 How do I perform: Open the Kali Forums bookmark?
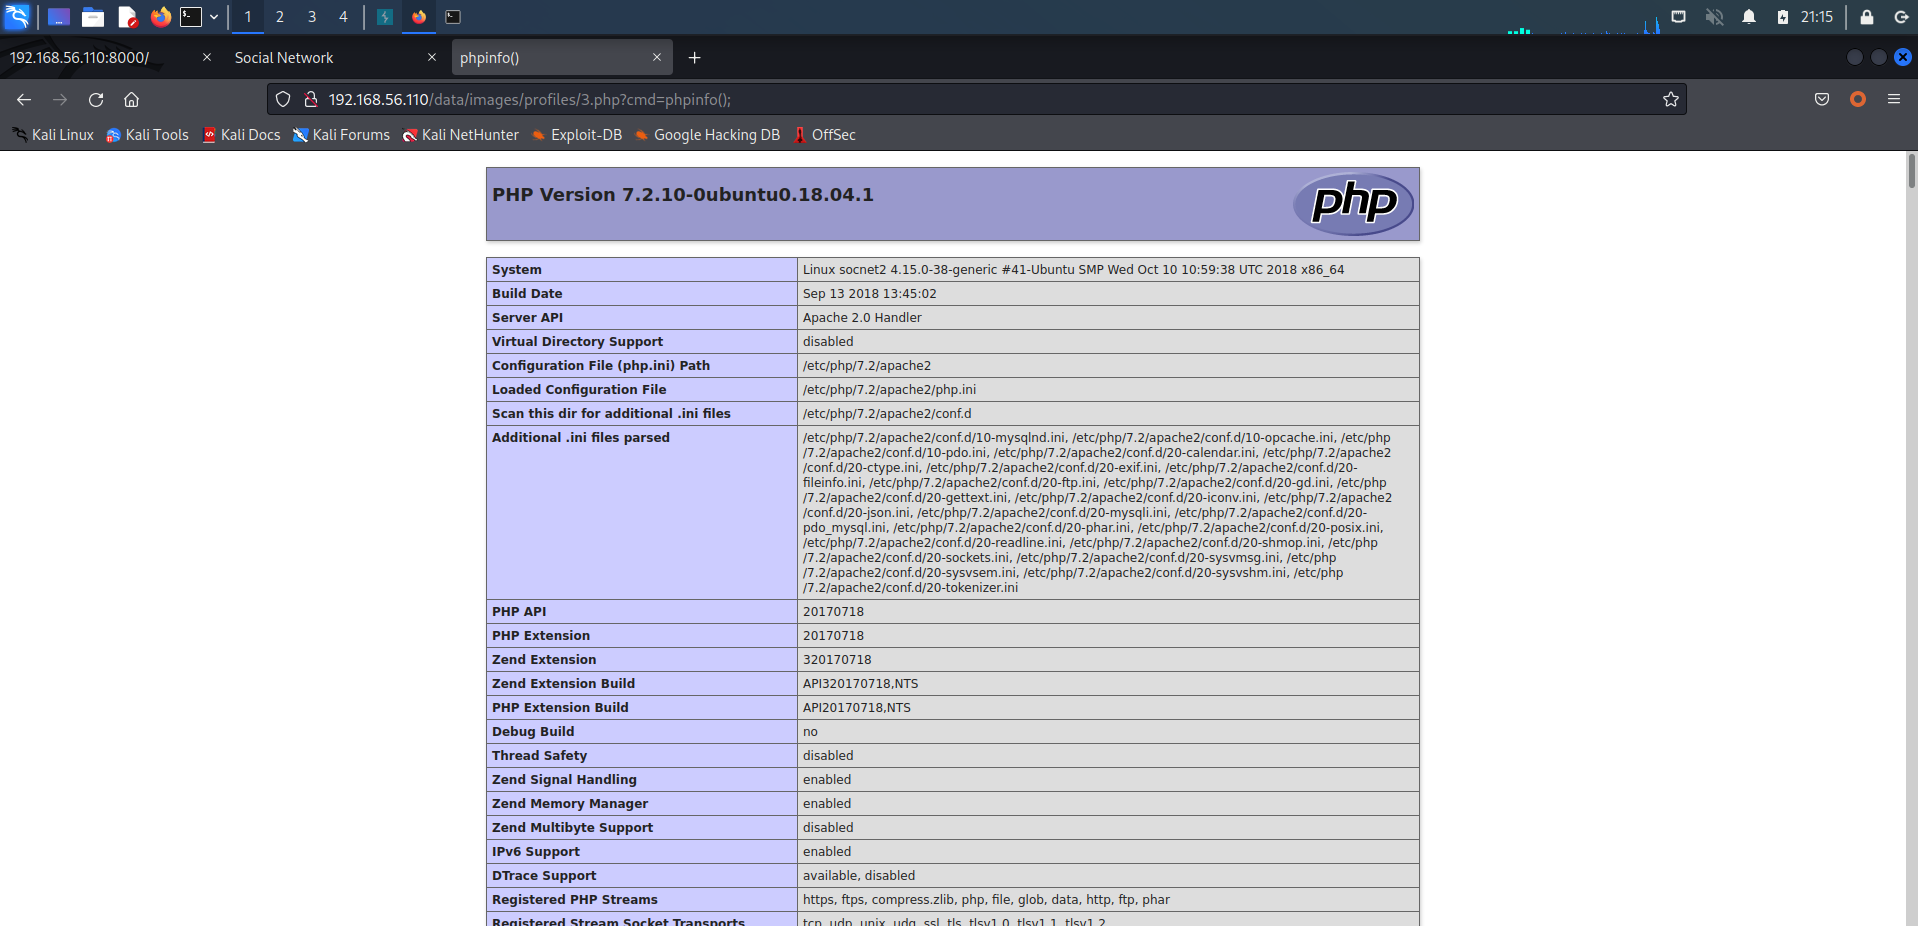tap(341, 135)
